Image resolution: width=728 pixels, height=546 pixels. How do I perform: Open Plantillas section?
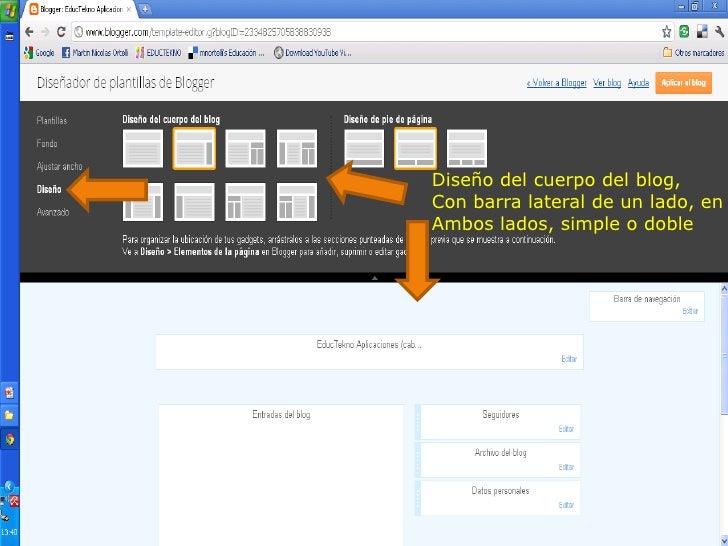coord(52,121)
